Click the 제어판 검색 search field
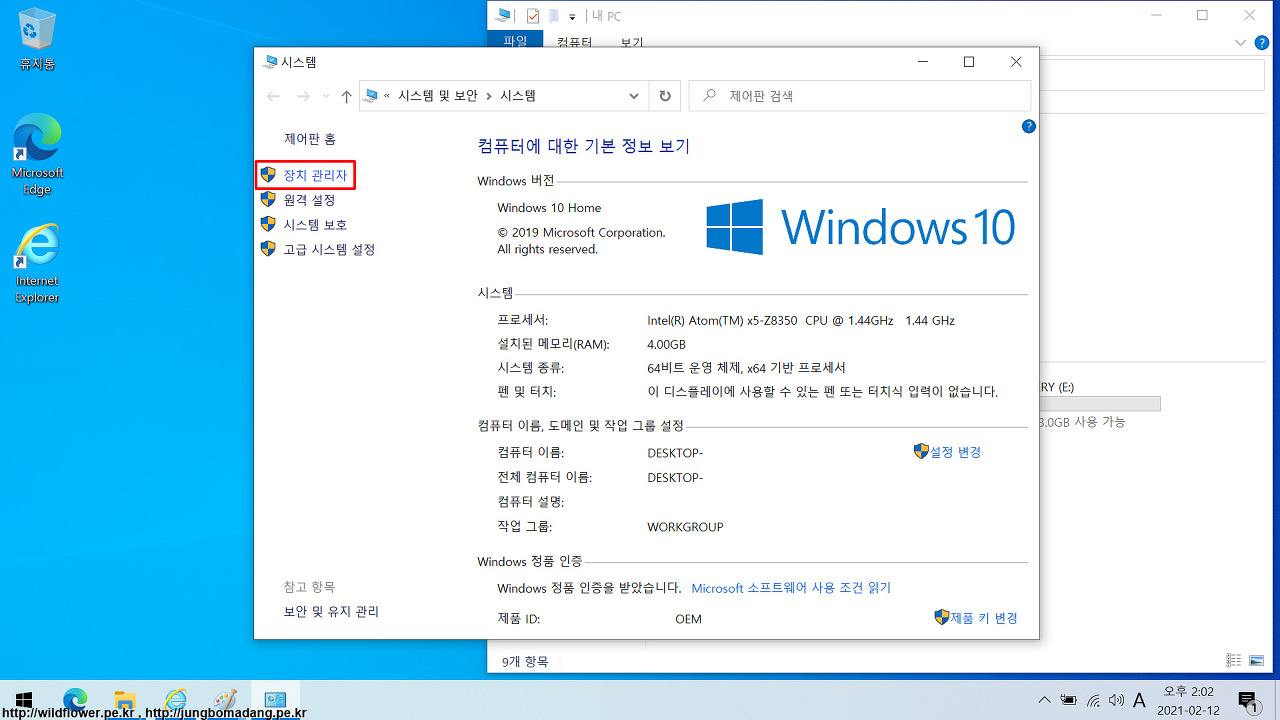 click(860, 96)
